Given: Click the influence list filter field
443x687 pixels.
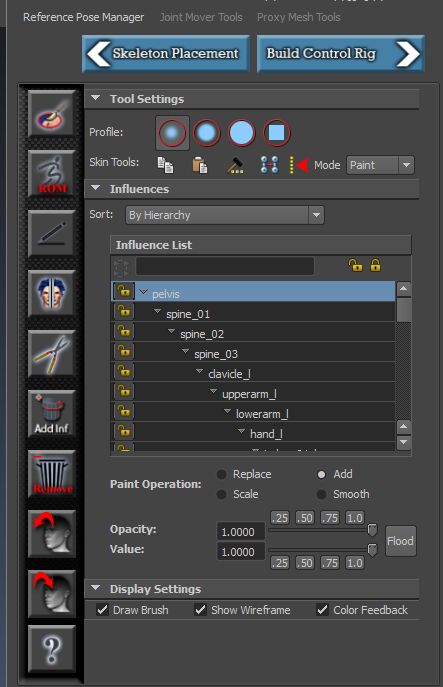Looking at the screenshot, I should click(x=225, y=266).
